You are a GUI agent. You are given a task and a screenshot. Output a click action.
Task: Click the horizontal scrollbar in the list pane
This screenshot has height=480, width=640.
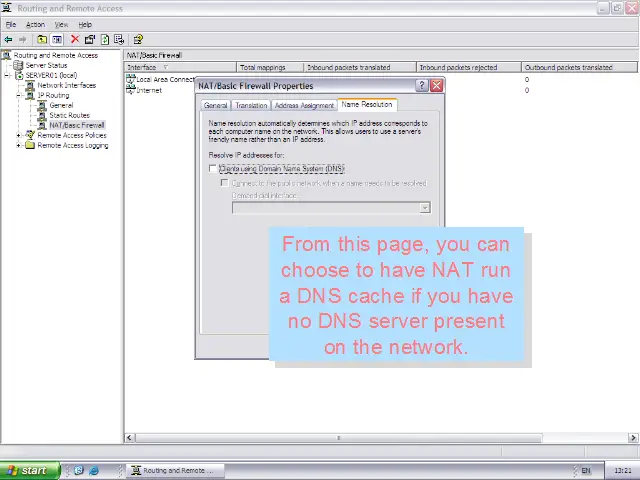pos(380,438)
